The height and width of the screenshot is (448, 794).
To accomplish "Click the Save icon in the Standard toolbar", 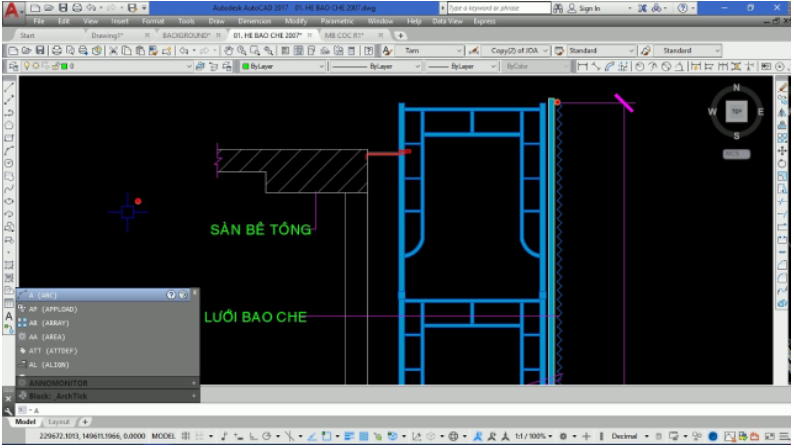I will (40, 50).
